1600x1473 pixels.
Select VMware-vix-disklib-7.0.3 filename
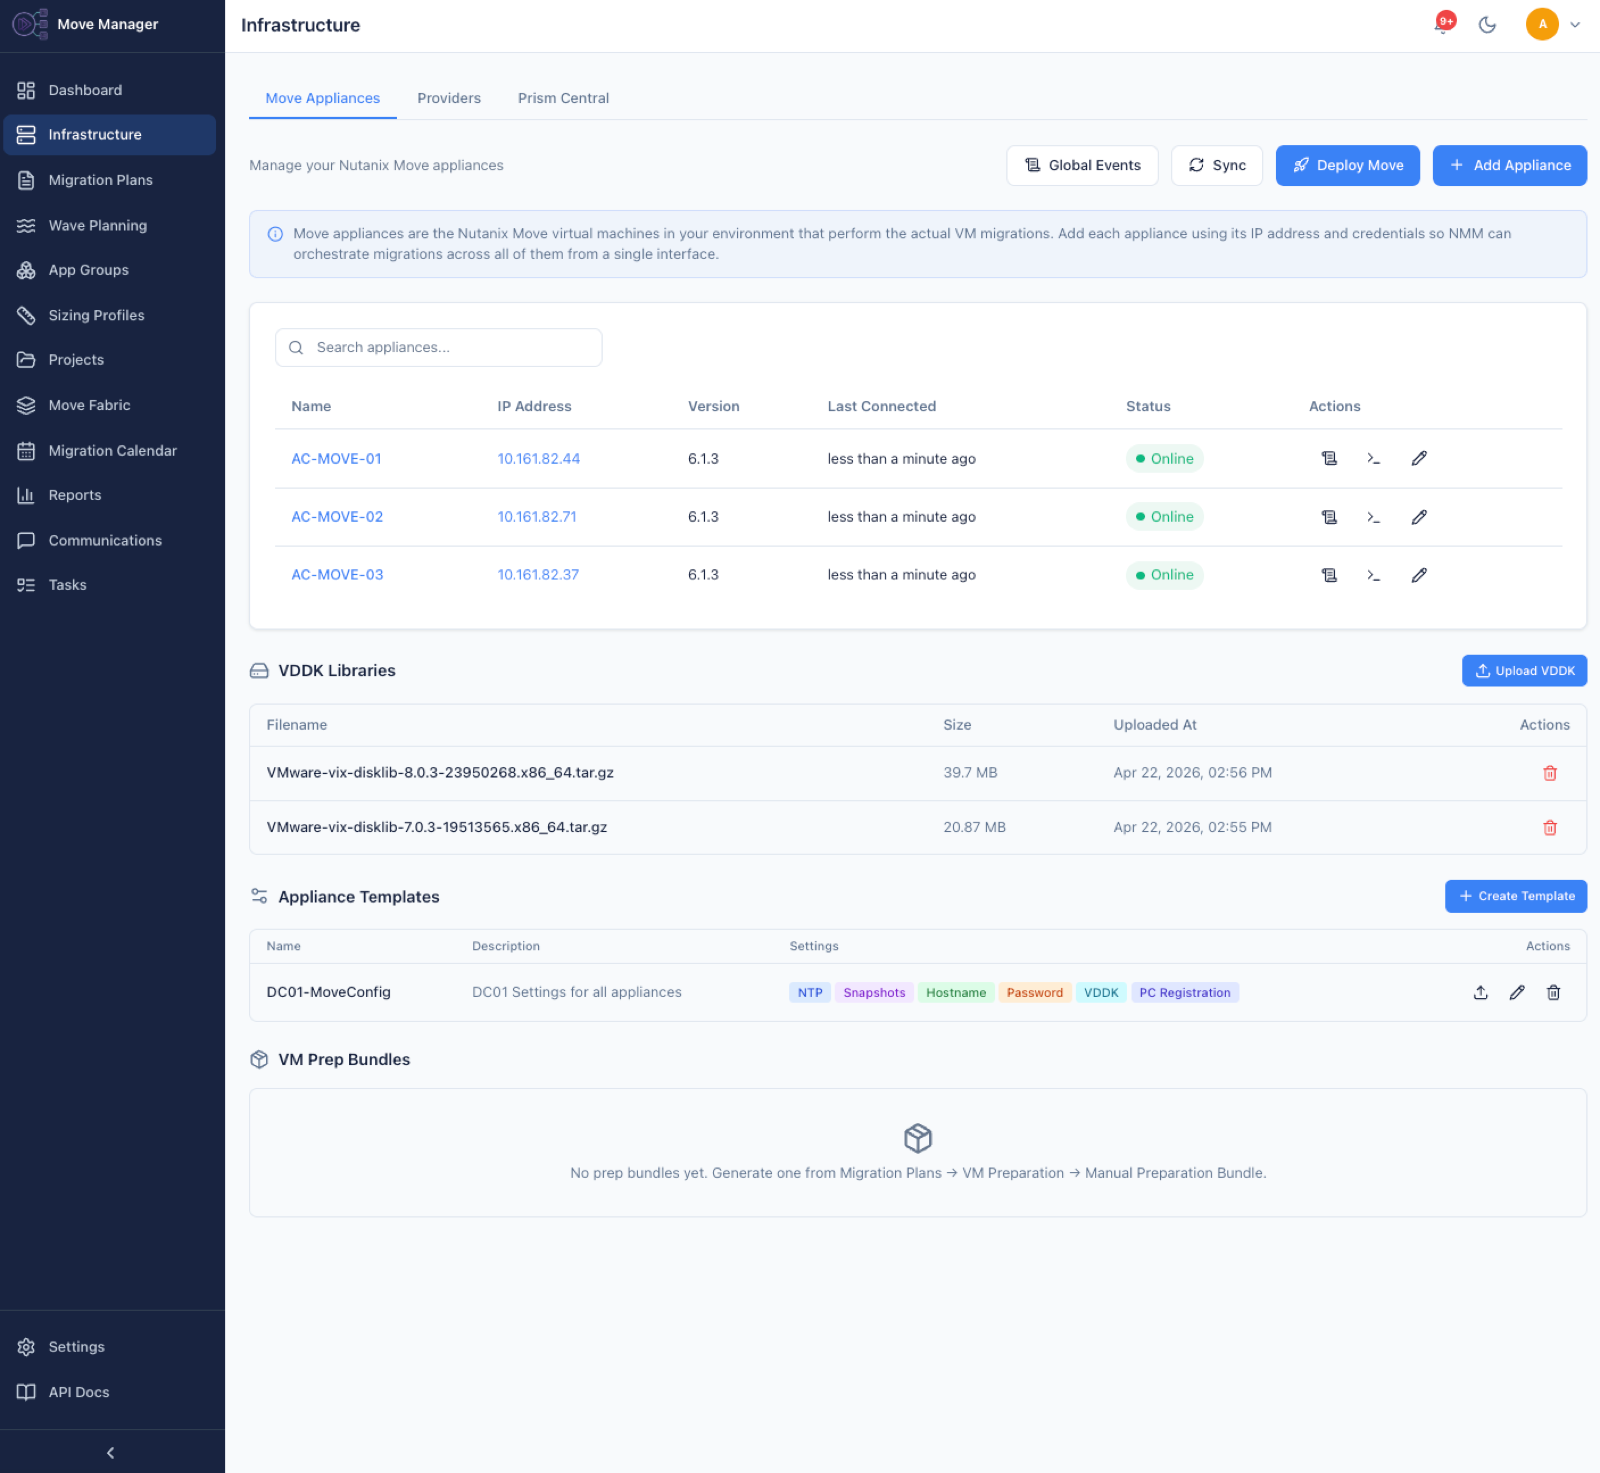[x=437, y=827]
